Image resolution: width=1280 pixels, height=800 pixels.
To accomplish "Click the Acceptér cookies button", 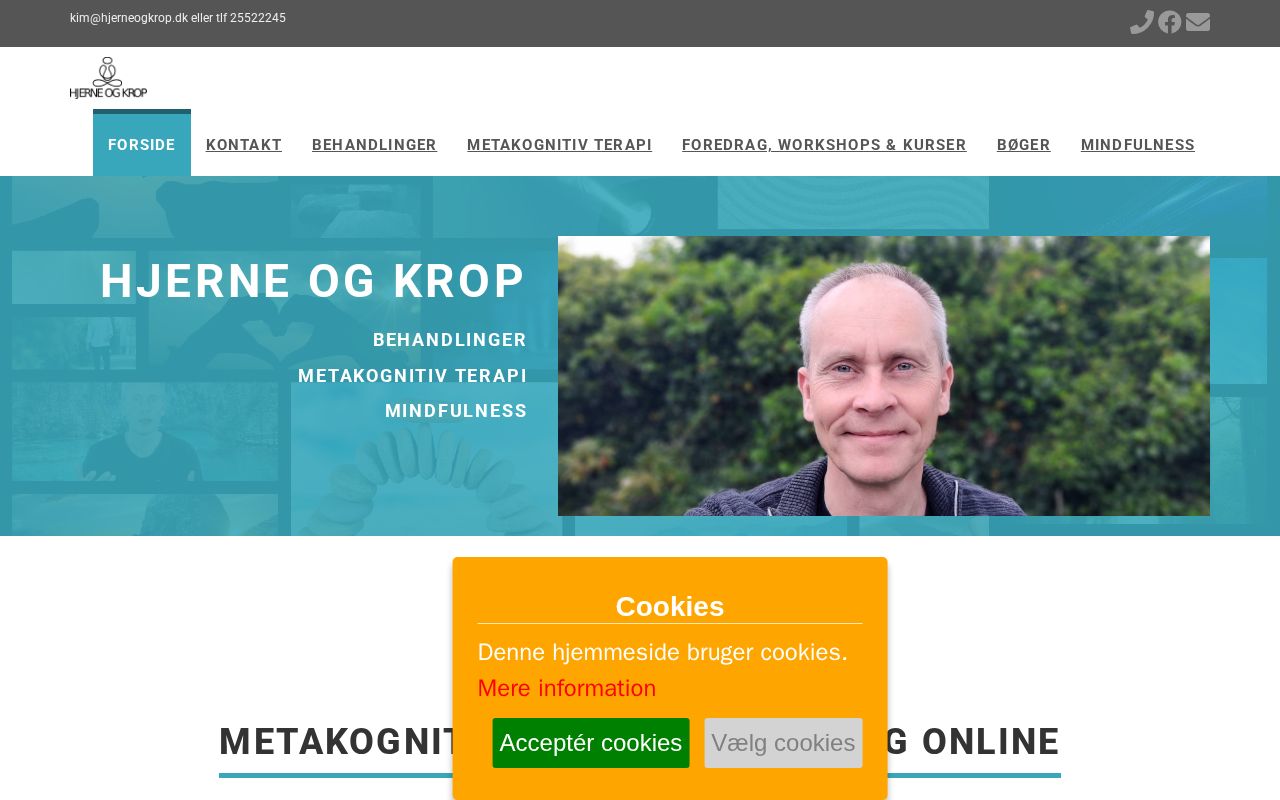I will point(591,743).
